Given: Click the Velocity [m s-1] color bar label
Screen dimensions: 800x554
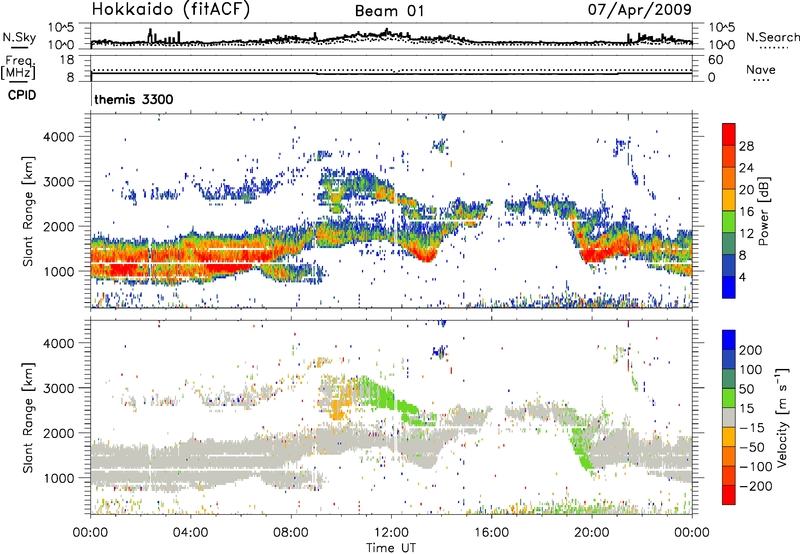Looking at the screenshot, I should click(783, 417).
